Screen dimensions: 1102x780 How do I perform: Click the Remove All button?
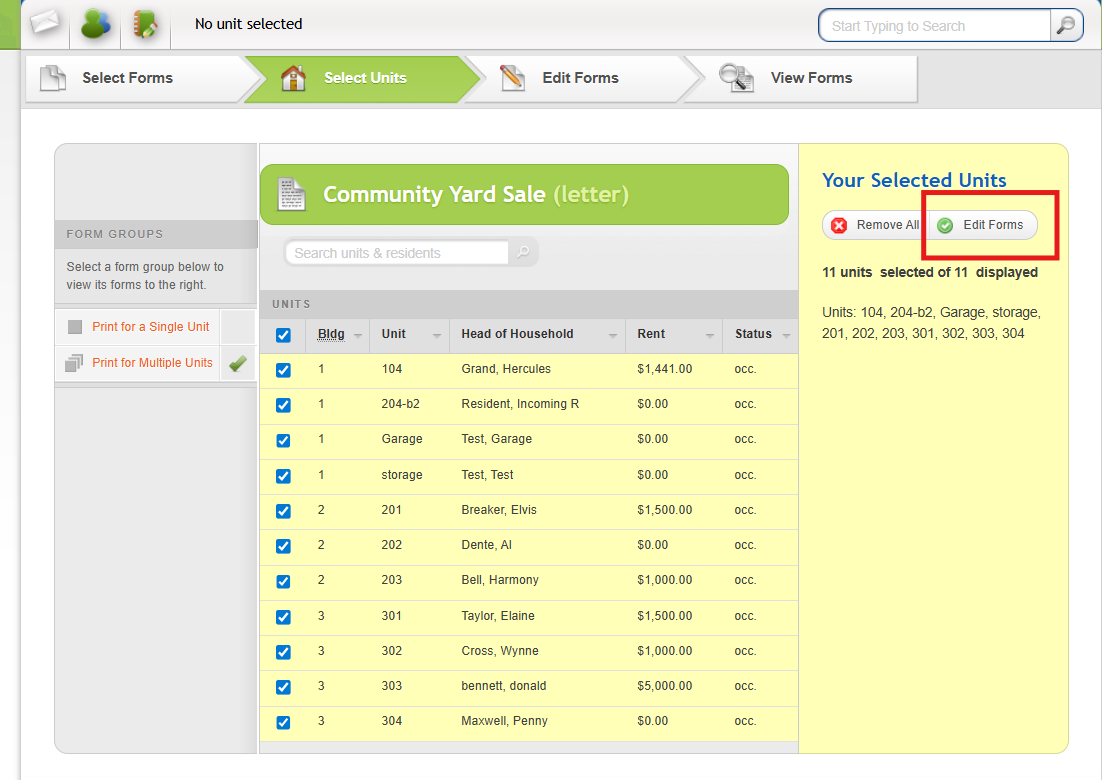pos(874,225)
